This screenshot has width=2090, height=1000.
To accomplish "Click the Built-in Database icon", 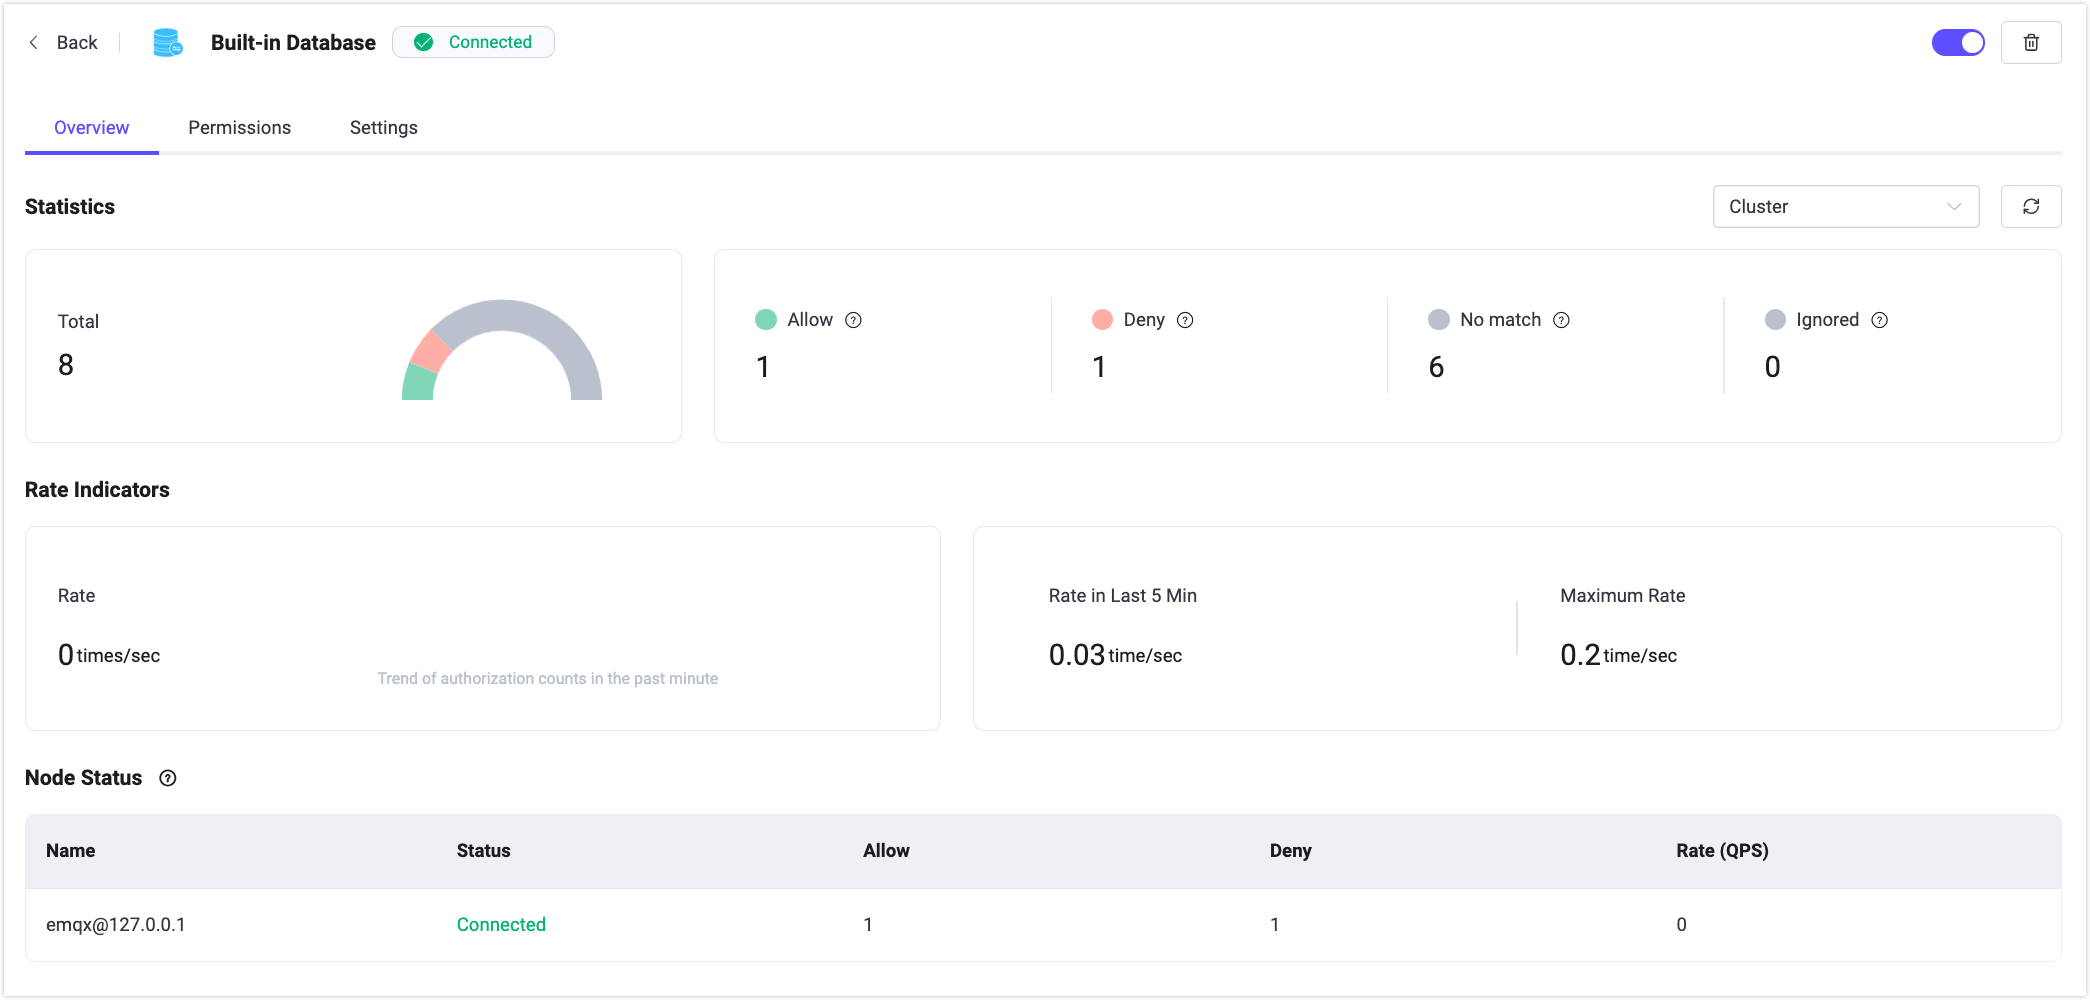I will pos(167,43).
